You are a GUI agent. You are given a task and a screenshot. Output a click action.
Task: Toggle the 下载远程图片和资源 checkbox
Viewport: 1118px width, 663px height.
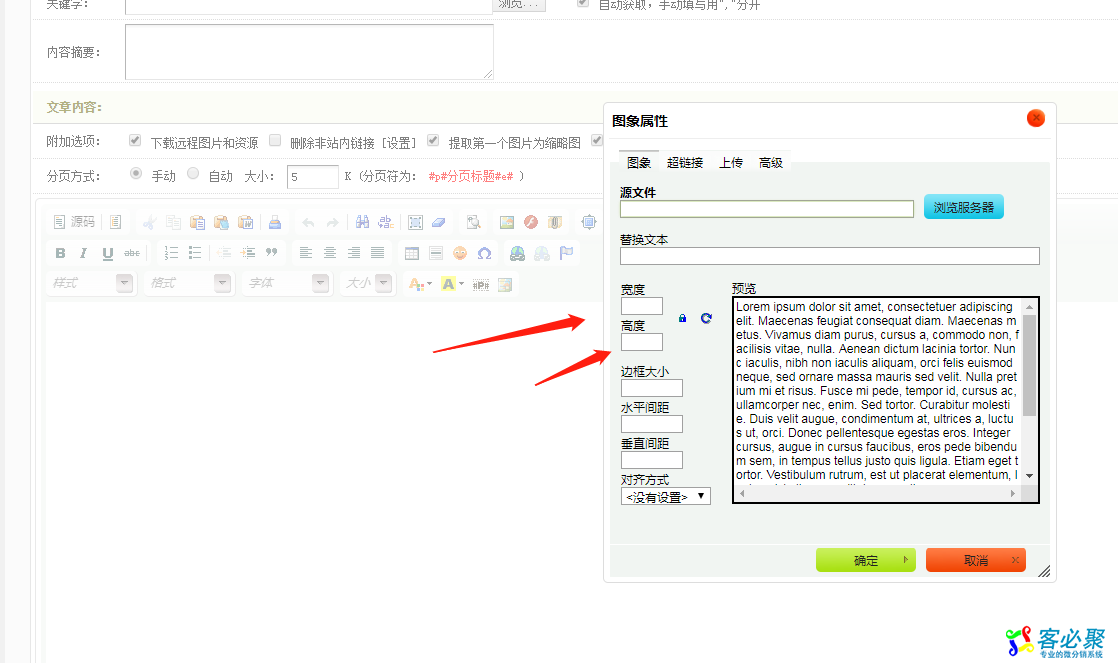135,141
